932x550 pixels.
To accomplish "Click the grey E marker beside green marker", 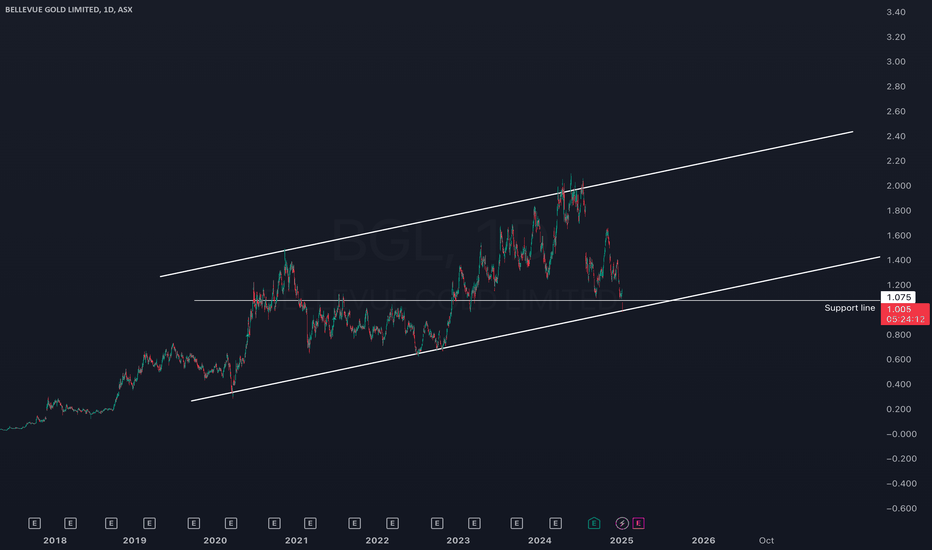I will click(x=555, y=523).
